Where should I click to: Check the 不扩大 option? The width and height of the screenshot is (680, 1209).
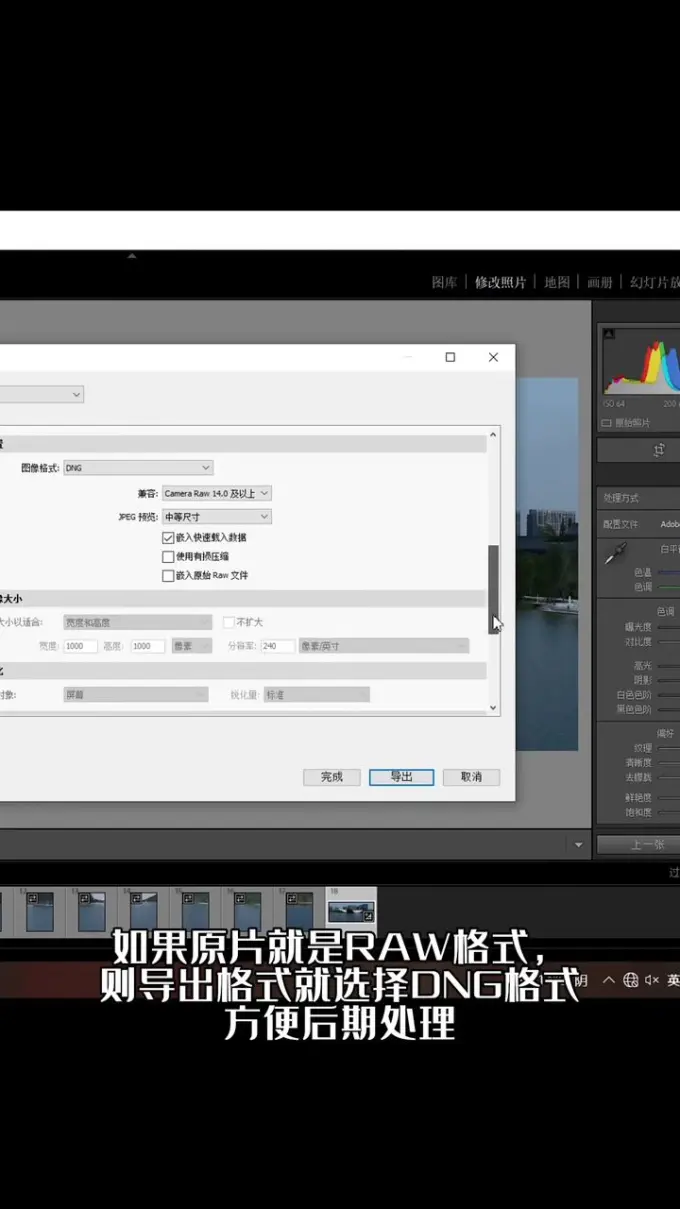(228, 622)
